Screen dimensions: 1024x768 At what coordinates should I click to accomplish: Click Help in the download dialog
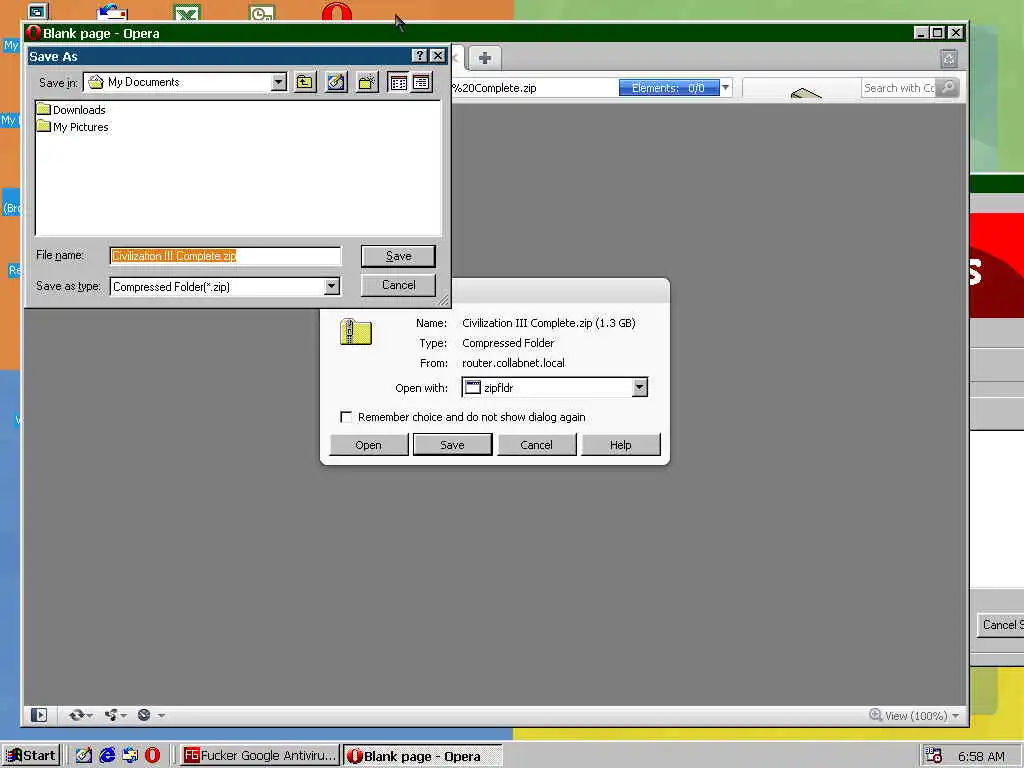tap(620, 445)
